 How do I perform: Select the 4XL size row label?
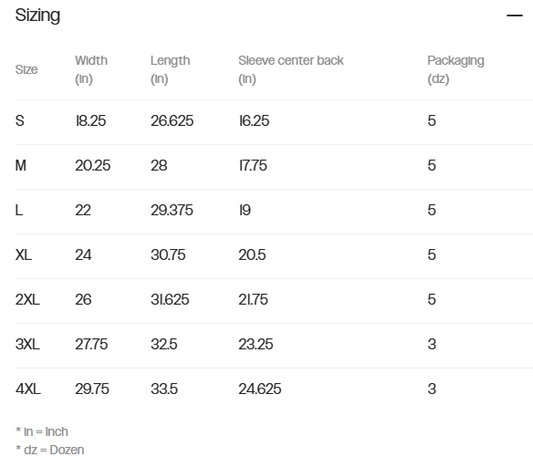28,389
